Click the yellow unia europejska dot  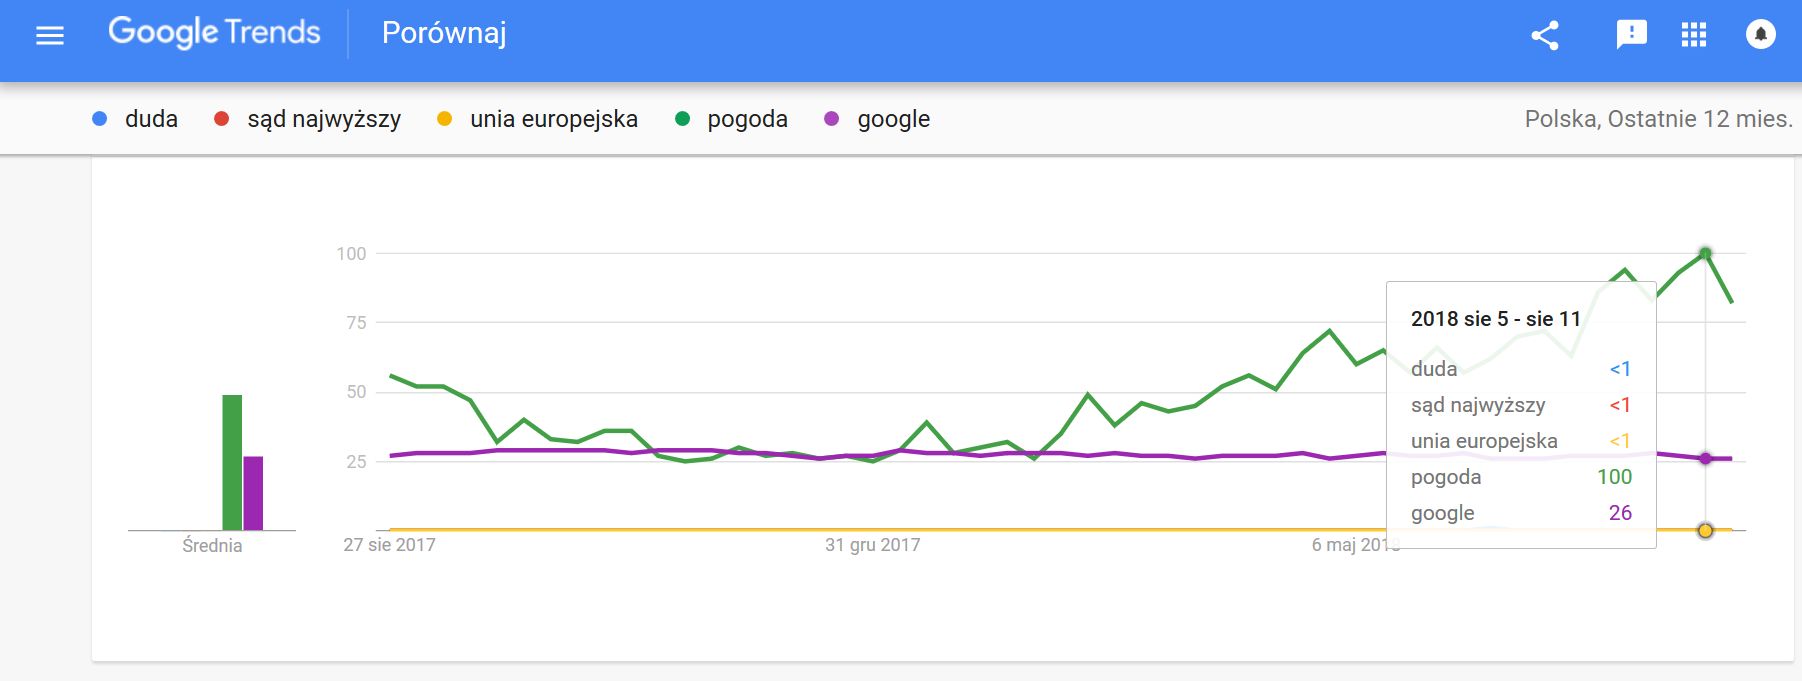pyautogui.click(x=445, y=119)
